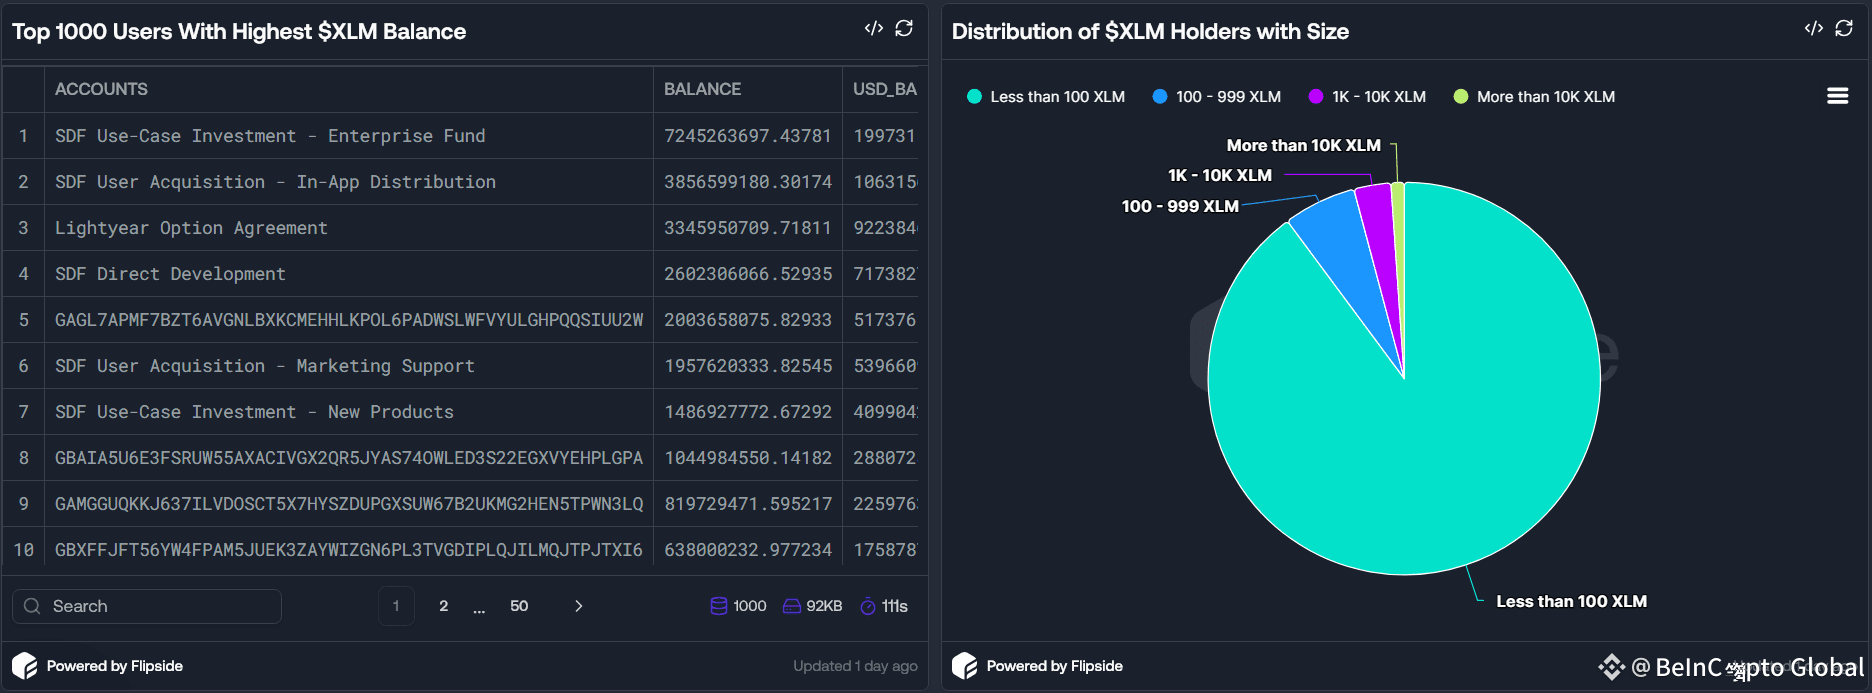Toggle the 100 - 999 XLM legend item
1872x693 pixels.
point(1216,97)
